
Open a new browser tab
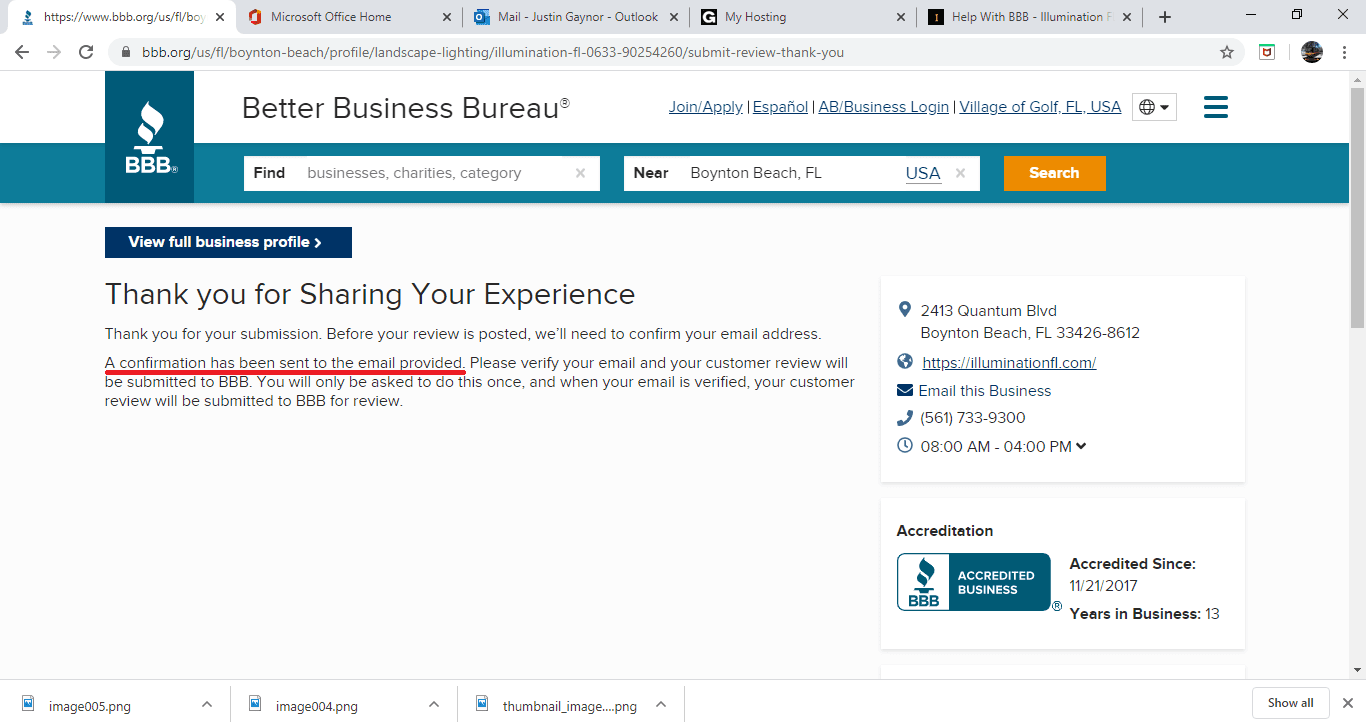[1164, 17]
